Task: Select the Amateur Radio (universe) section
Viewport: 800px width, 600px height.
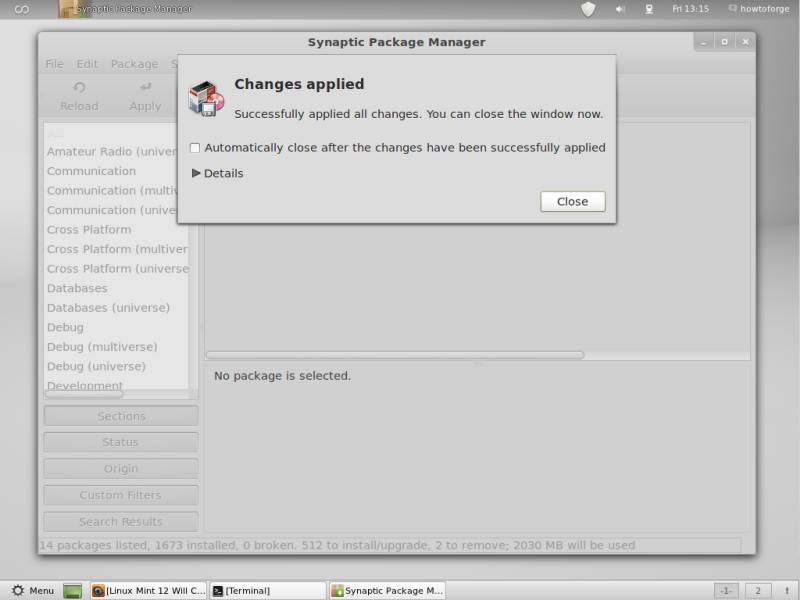Action: point(112,152)
